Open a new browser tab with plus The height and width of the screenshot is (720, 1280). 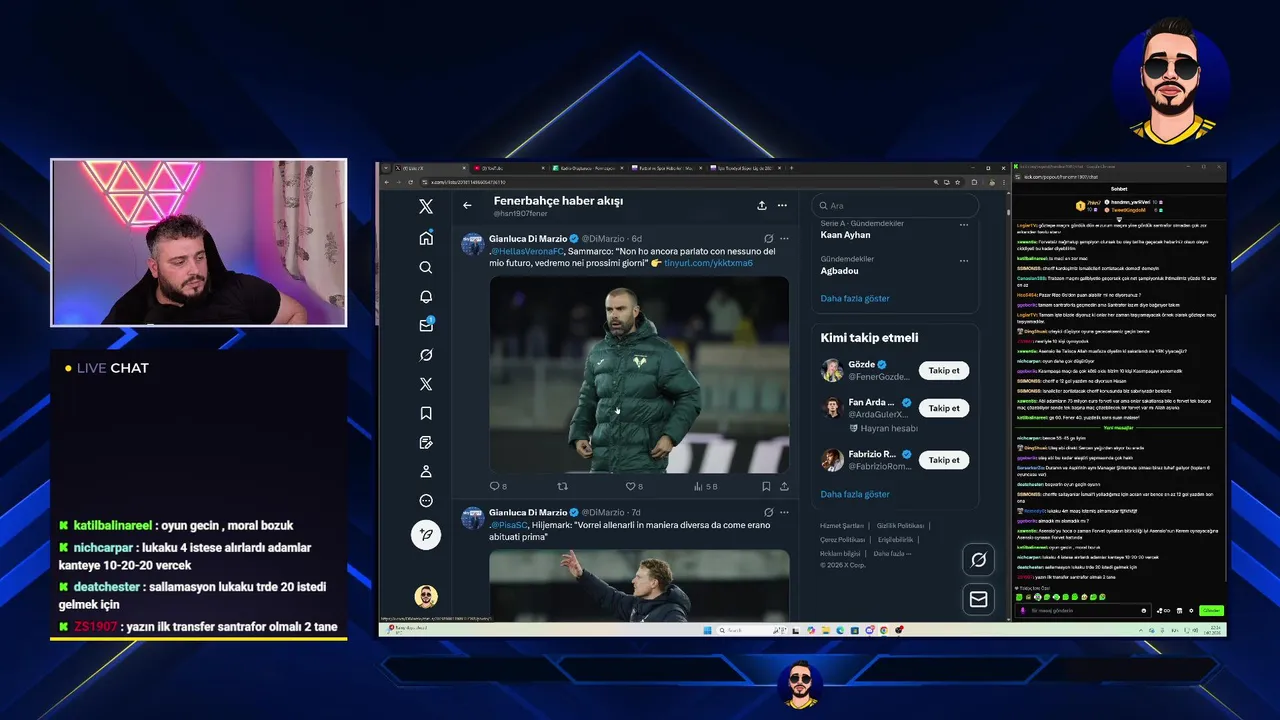click(792, 168)
